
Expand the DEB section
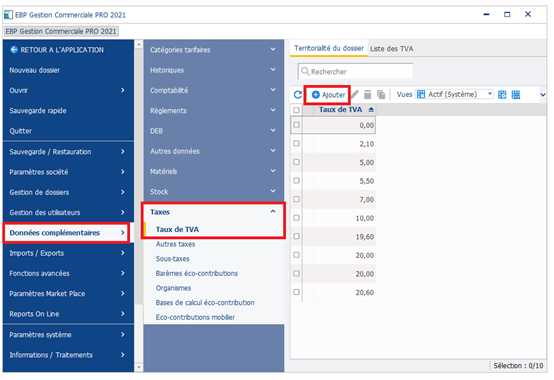coord(213,131)
